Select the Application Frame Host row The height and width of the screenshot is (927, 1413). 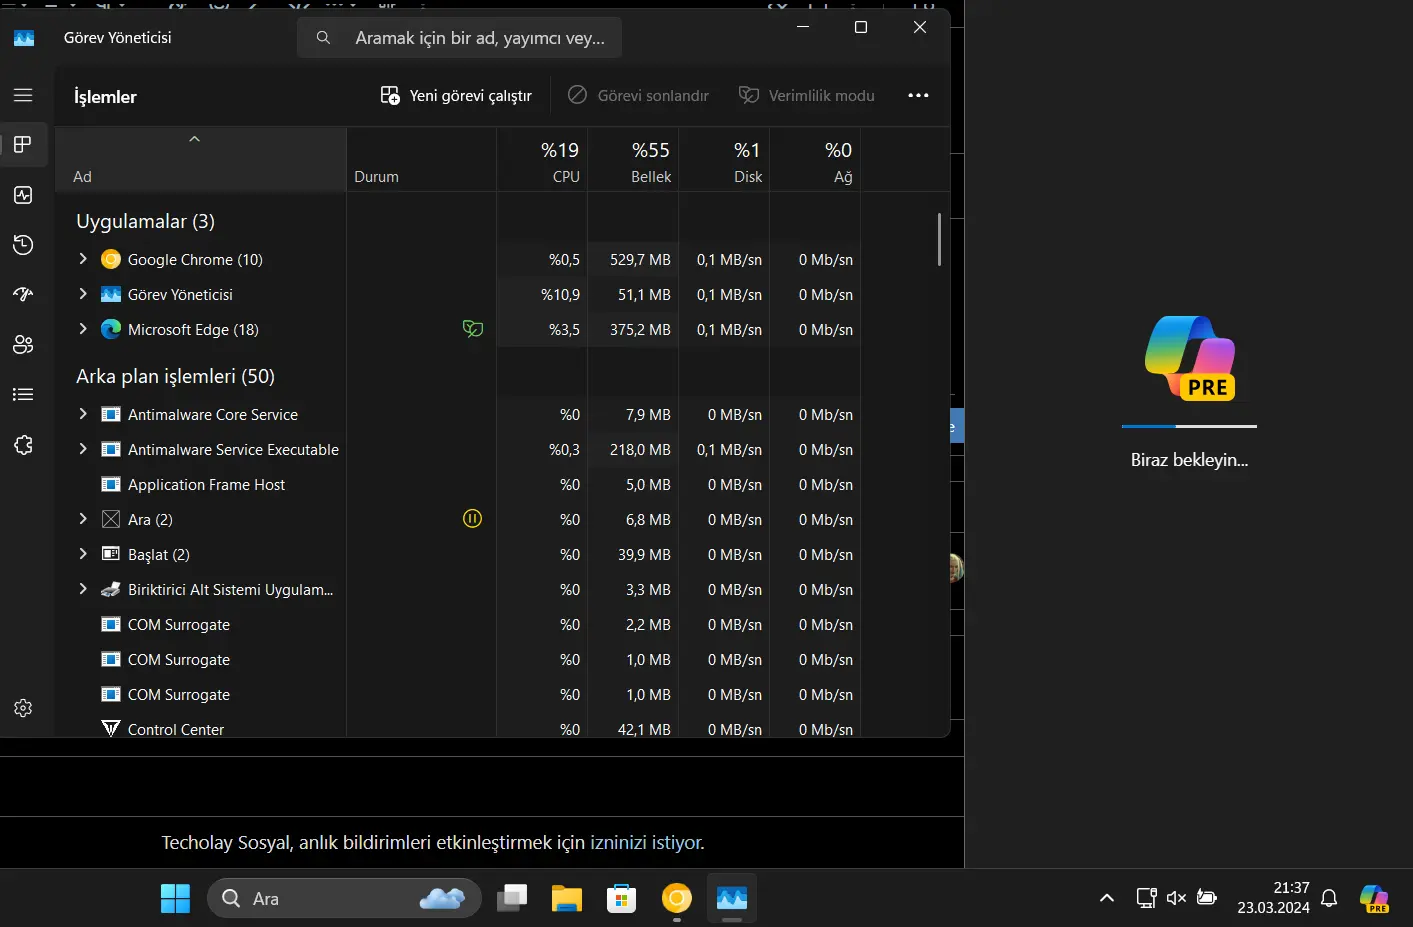(x=458, y=484)
